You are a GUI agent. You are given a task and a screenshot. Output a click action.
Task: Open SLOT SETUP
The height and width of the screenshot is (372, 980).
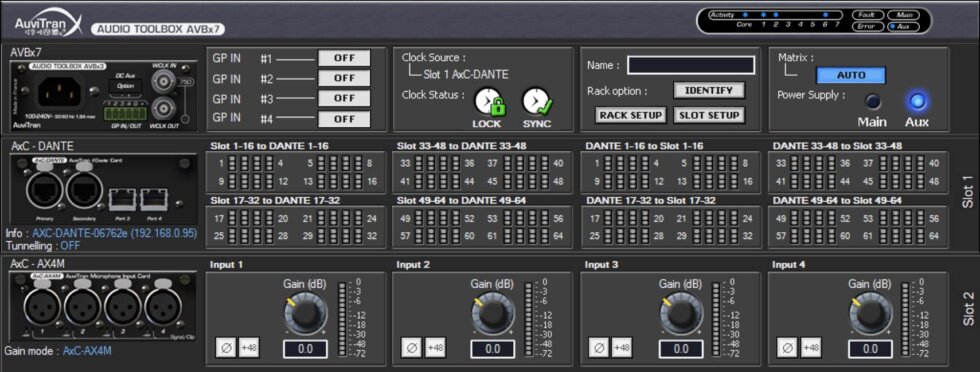tap(709, 115)
